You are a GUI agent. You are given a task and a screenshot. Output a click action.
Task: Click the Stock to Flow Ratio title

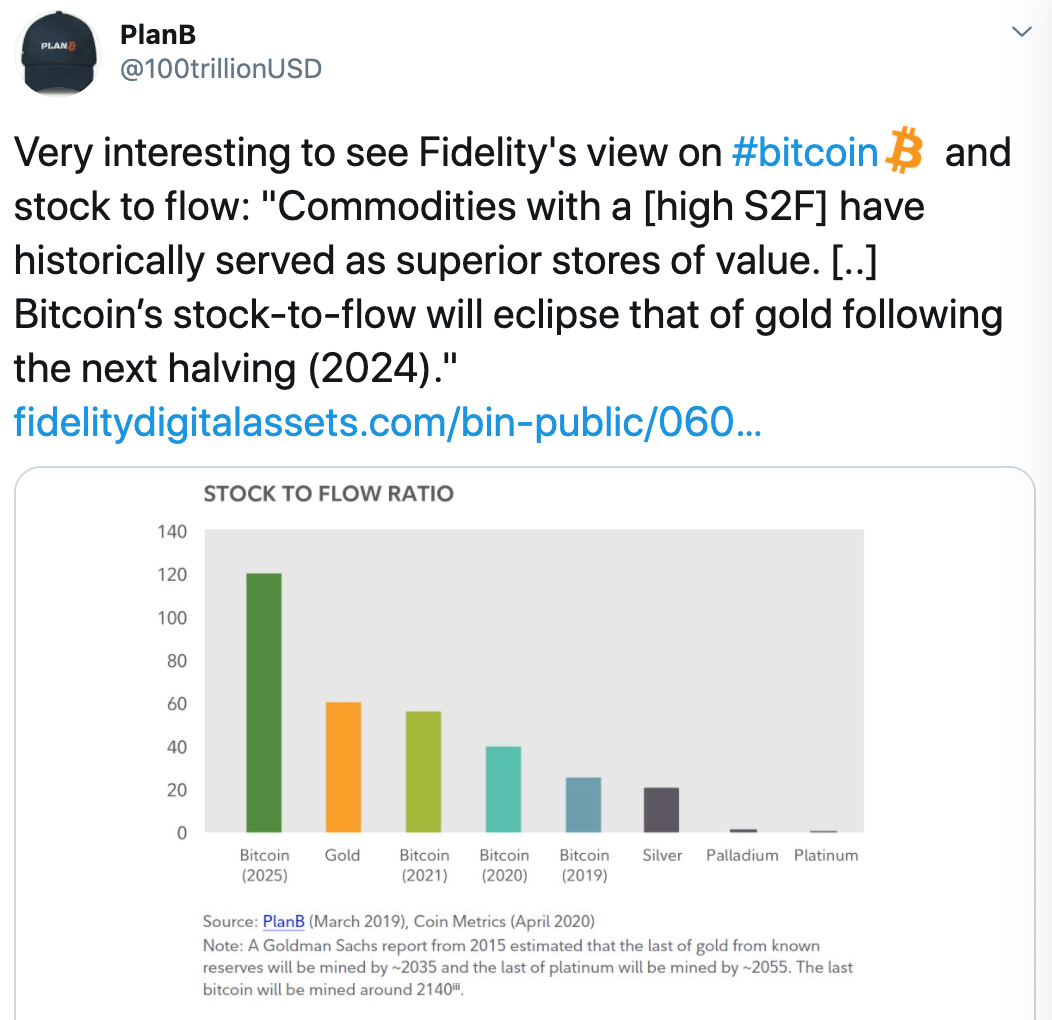click(x=329, y=494)
